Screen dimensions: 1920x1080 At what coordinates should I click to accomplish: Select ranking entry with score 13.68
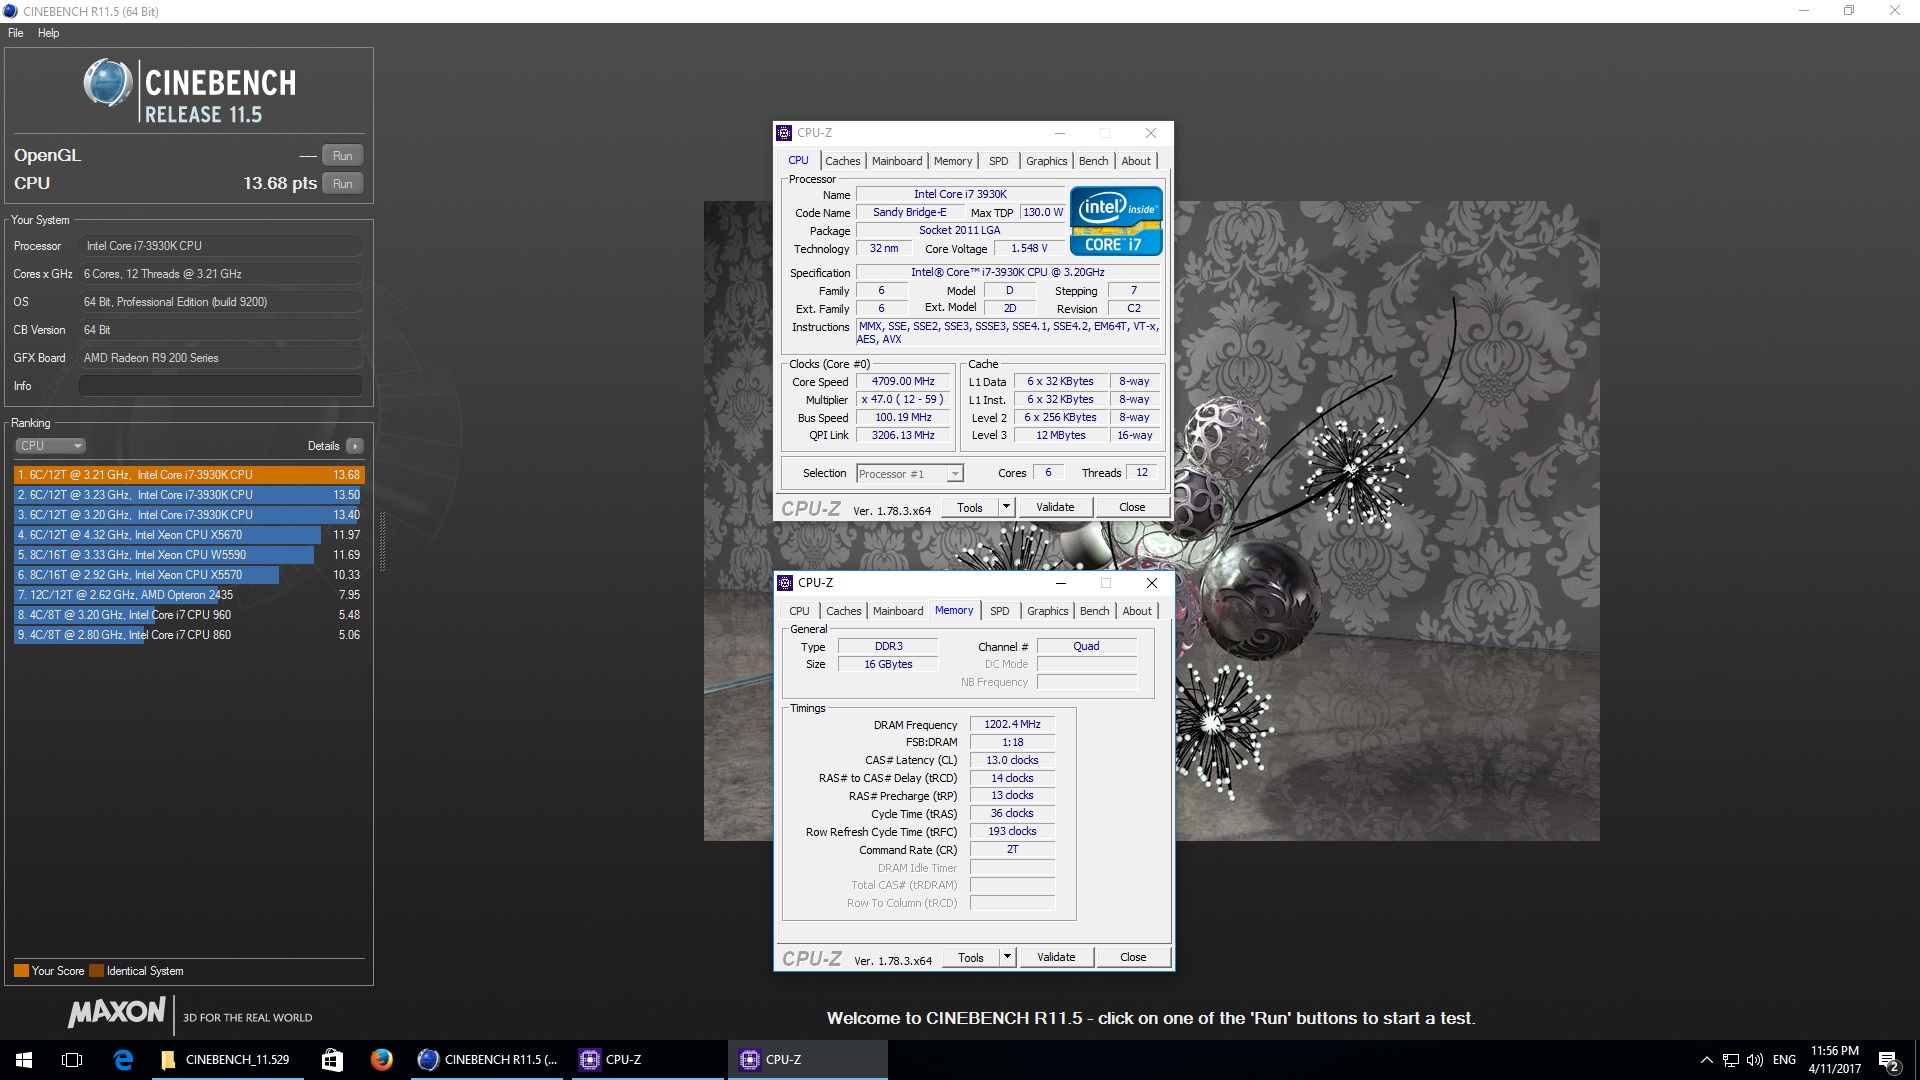point(189,475)
